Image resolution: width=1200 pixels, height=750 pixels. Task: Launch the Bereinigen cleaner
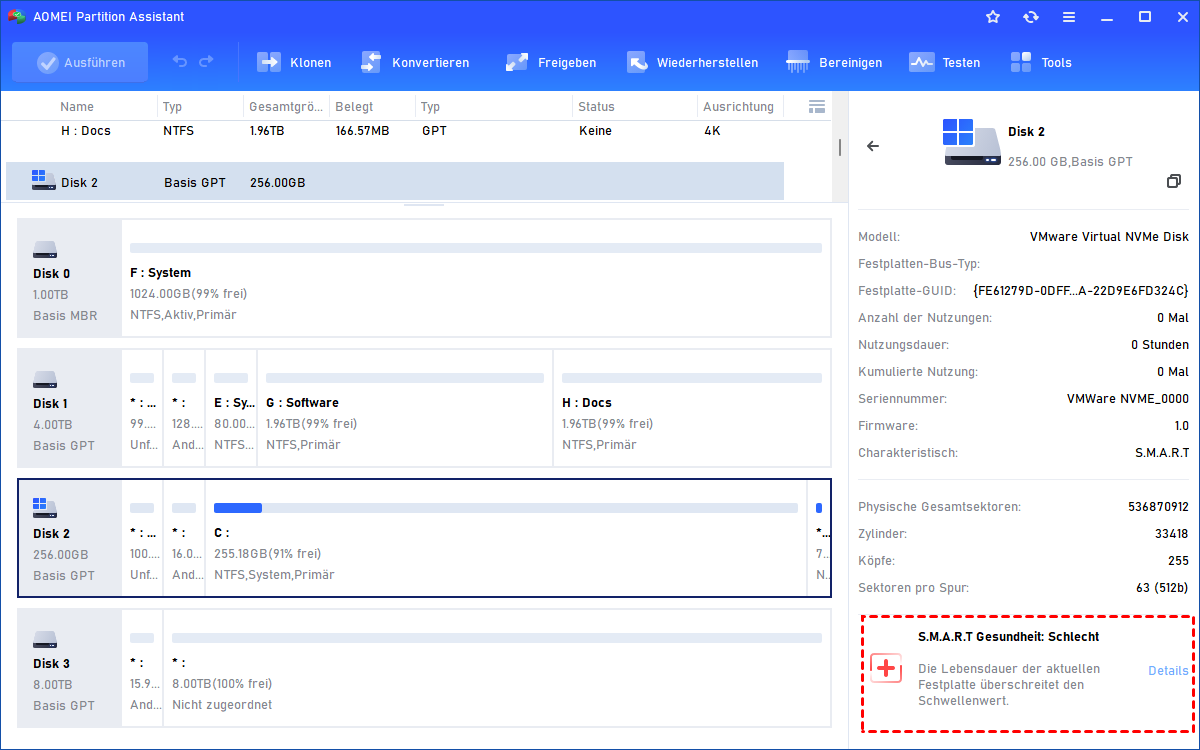coord(798,62)
